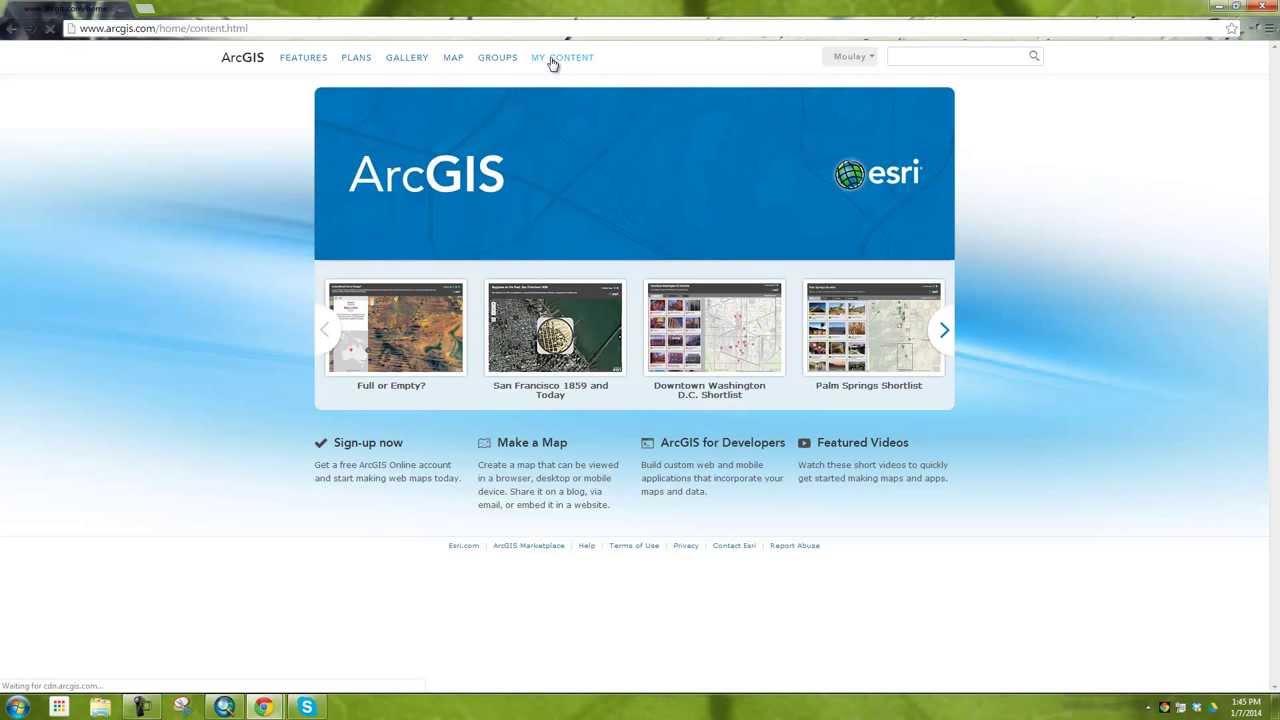Click Downtown Washington D.C. Shortlist caption

click(709, 390)
